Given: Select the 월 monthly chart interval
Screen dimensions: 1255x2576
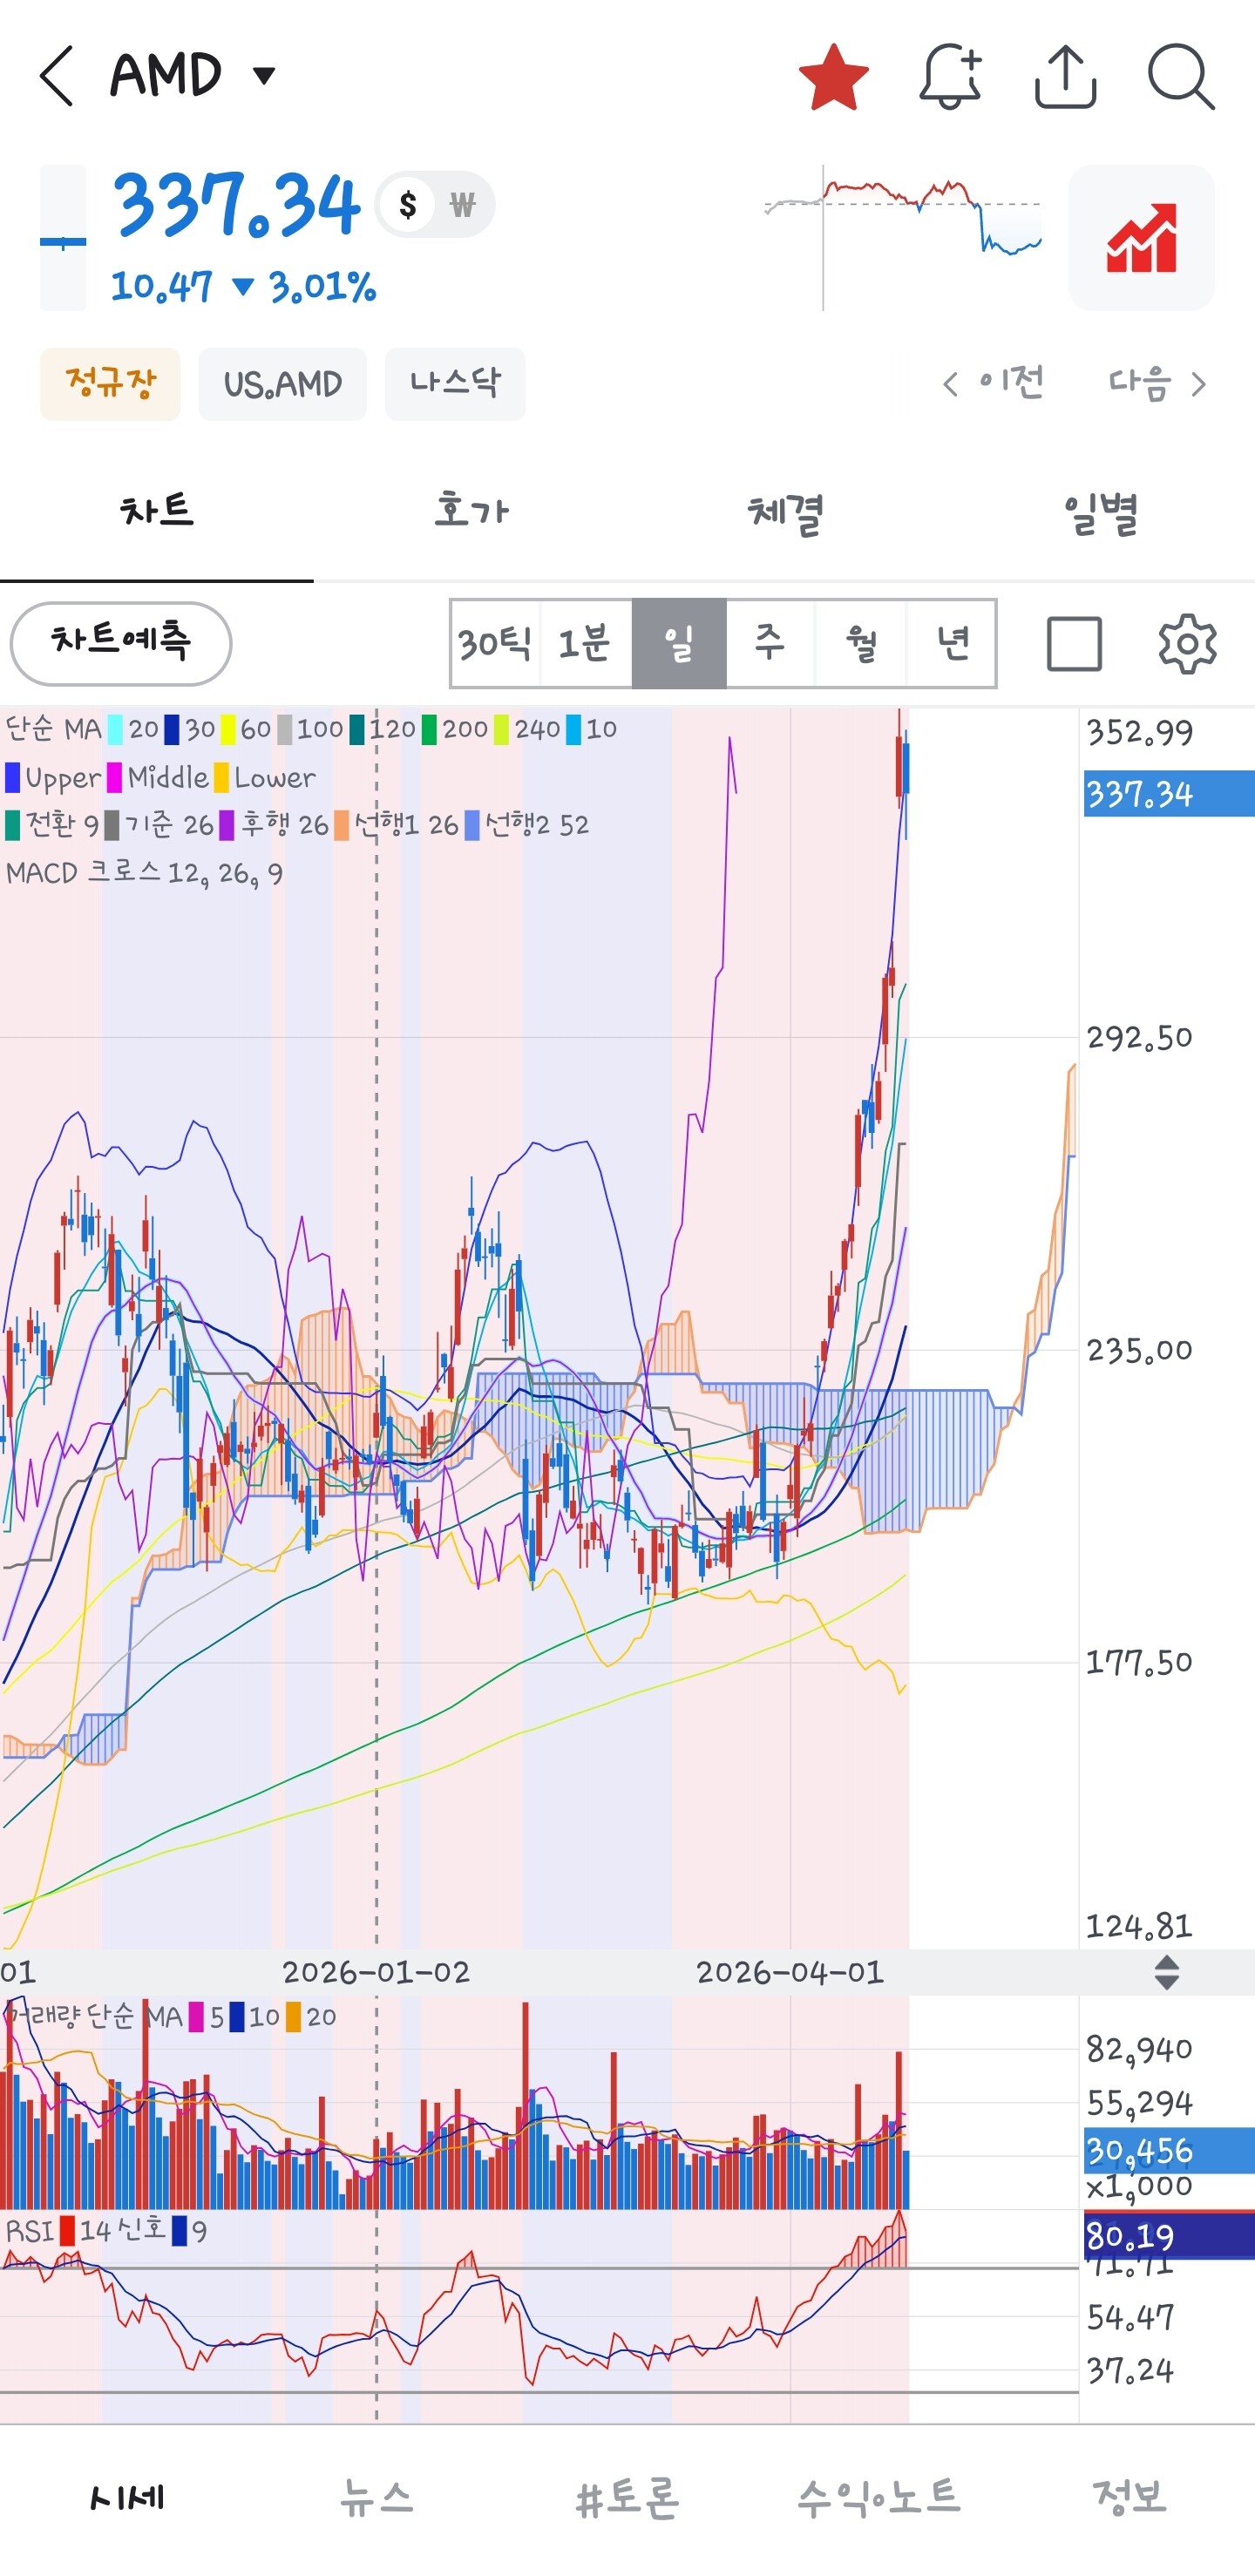Looking at the screenshot, I should (x=861, y=644).
